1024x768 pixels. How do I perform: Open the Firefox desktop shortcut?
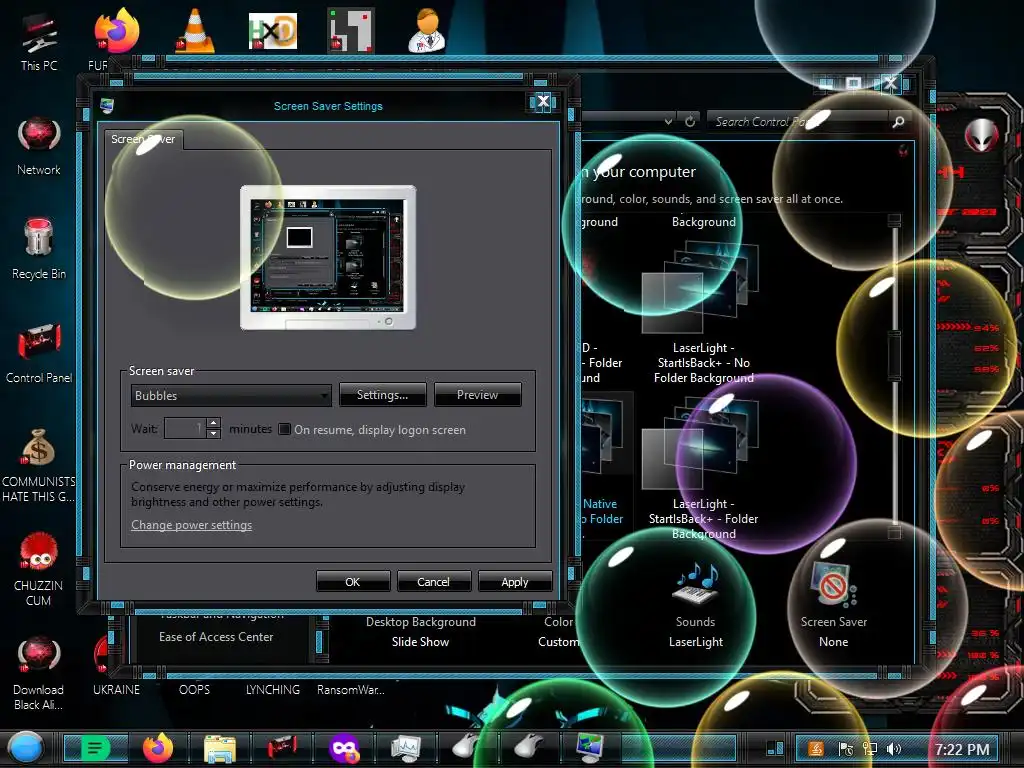[x=116, y=30]
